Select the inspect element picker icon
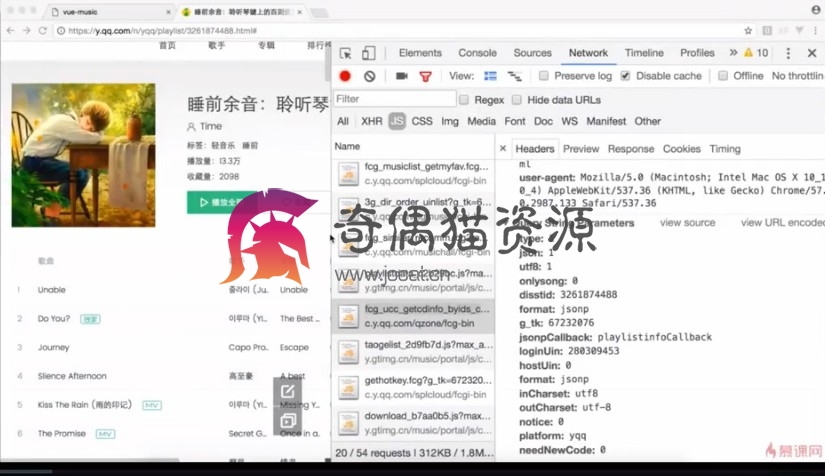The image size is (825, 476). (x=345, y=53)
